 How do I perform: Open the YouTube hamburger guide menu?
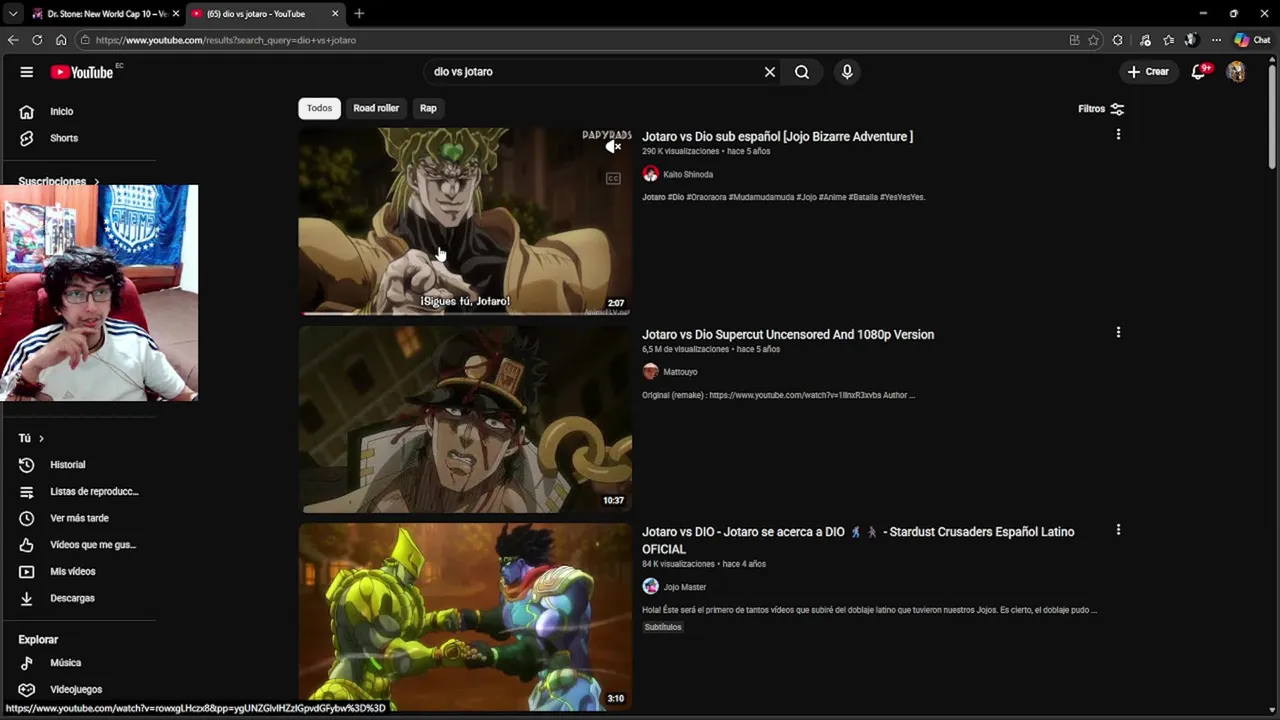tap(27, 72)
